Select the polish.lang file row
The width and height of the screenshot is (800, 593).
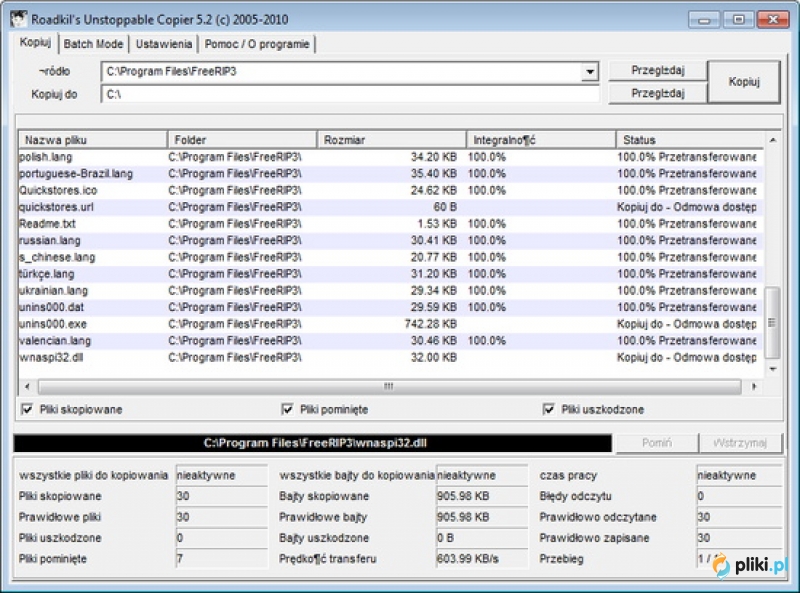coord(391,157)
